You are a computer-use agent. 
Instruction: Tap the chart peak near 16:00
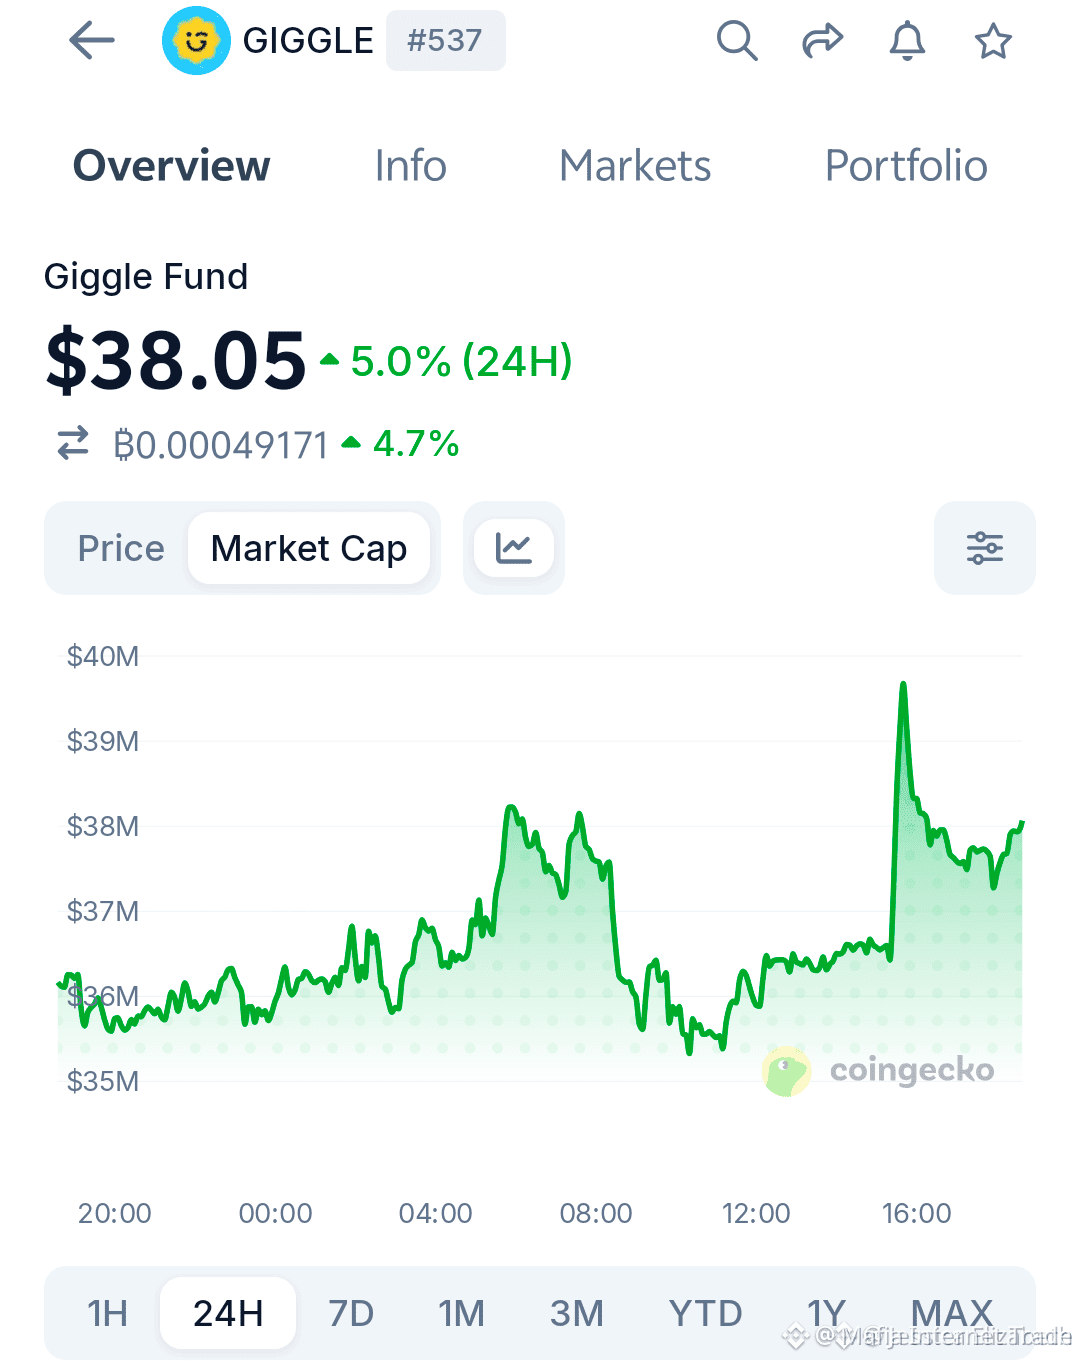903,685
